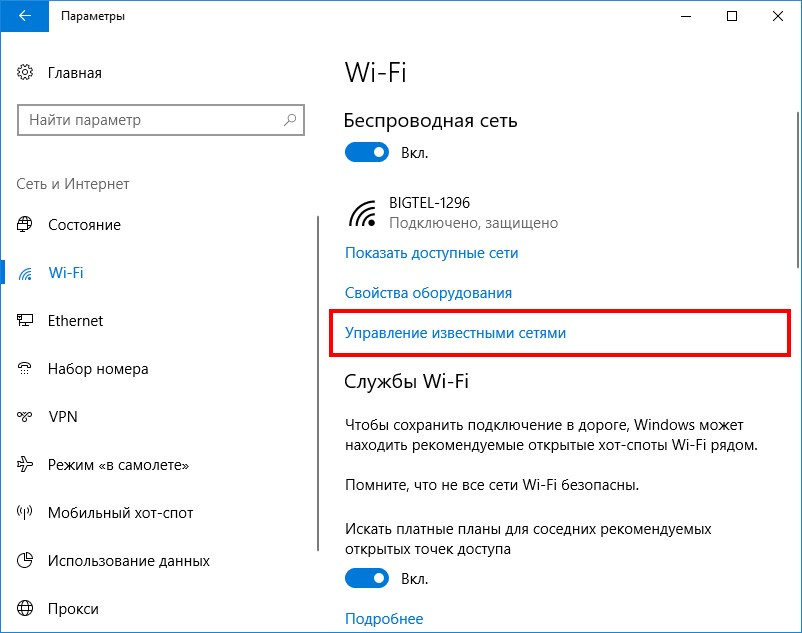Click the Прокси globe icon
Viewport: 802px width, 633px height.
coord(25,608)
